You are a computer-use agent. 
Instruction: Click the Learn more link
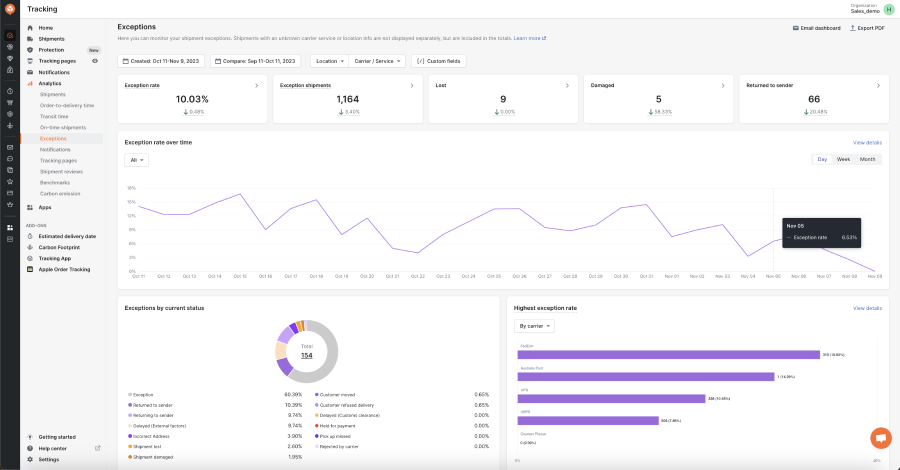530,38
